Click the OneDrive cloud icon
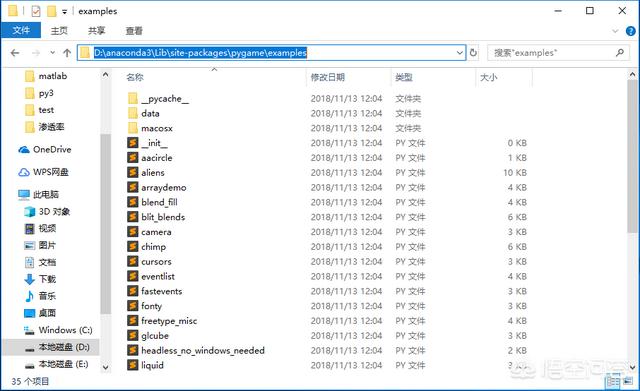The width and height of the screenshot is (640, 391). [x=24, y=150]
